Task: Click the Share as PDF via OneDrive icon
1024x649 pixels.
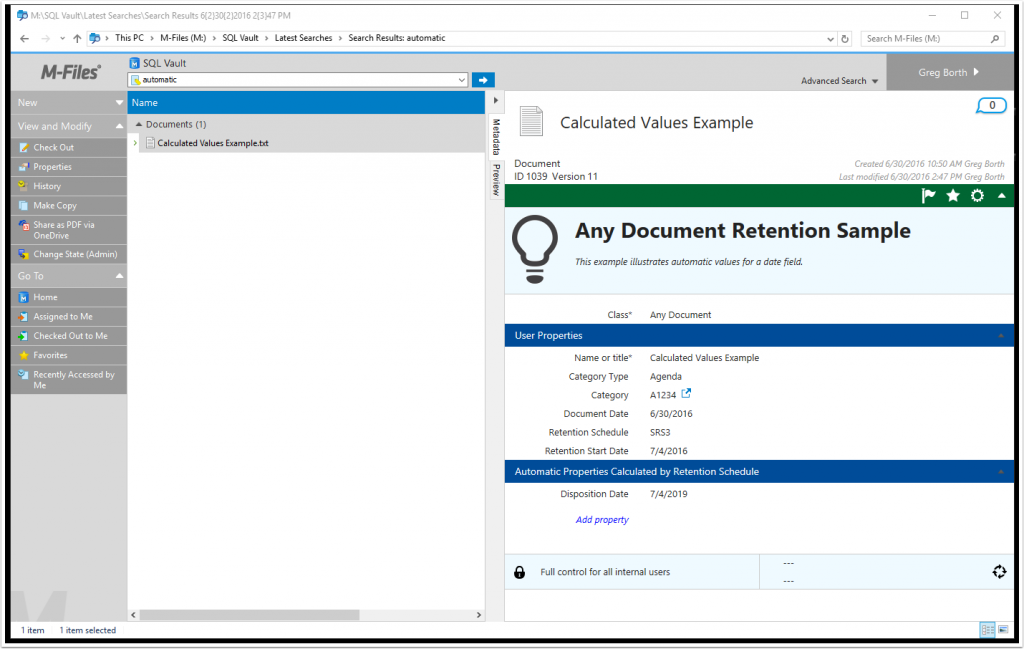Action: click(x=22, y=223)
